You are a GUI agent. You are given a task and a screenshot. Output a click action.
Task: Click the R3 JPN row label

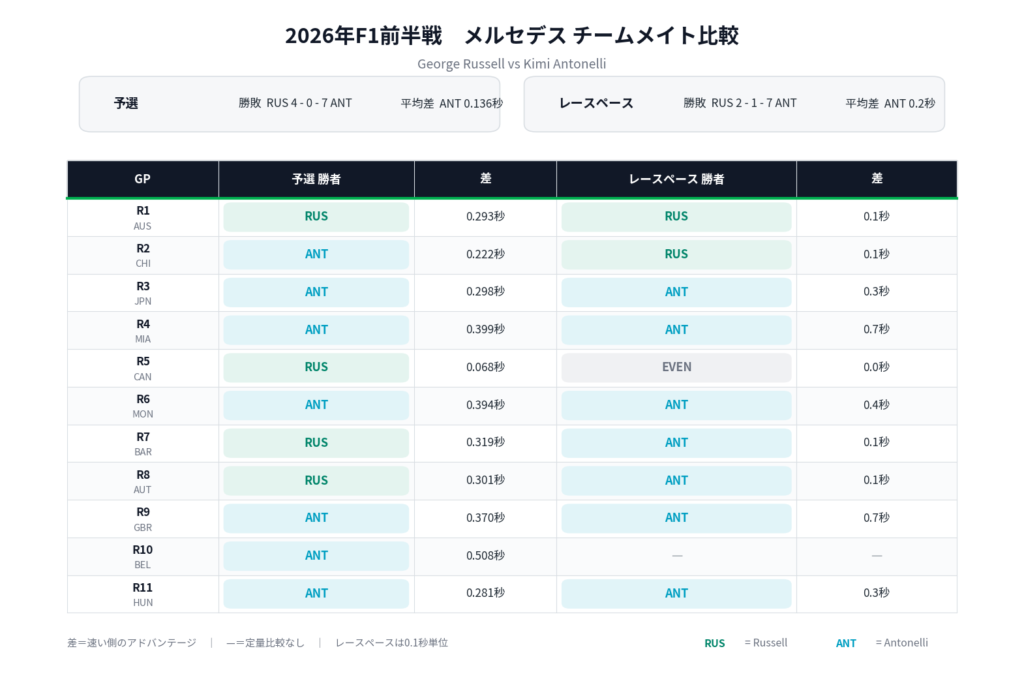coord(142,293)
